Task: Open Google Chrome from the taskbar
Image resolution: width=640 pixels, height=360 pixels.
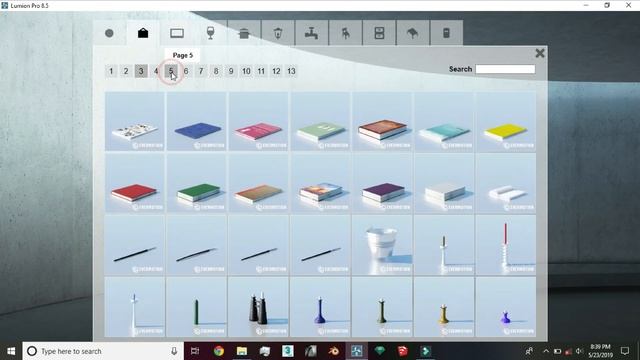Action: tap(219, 351)
